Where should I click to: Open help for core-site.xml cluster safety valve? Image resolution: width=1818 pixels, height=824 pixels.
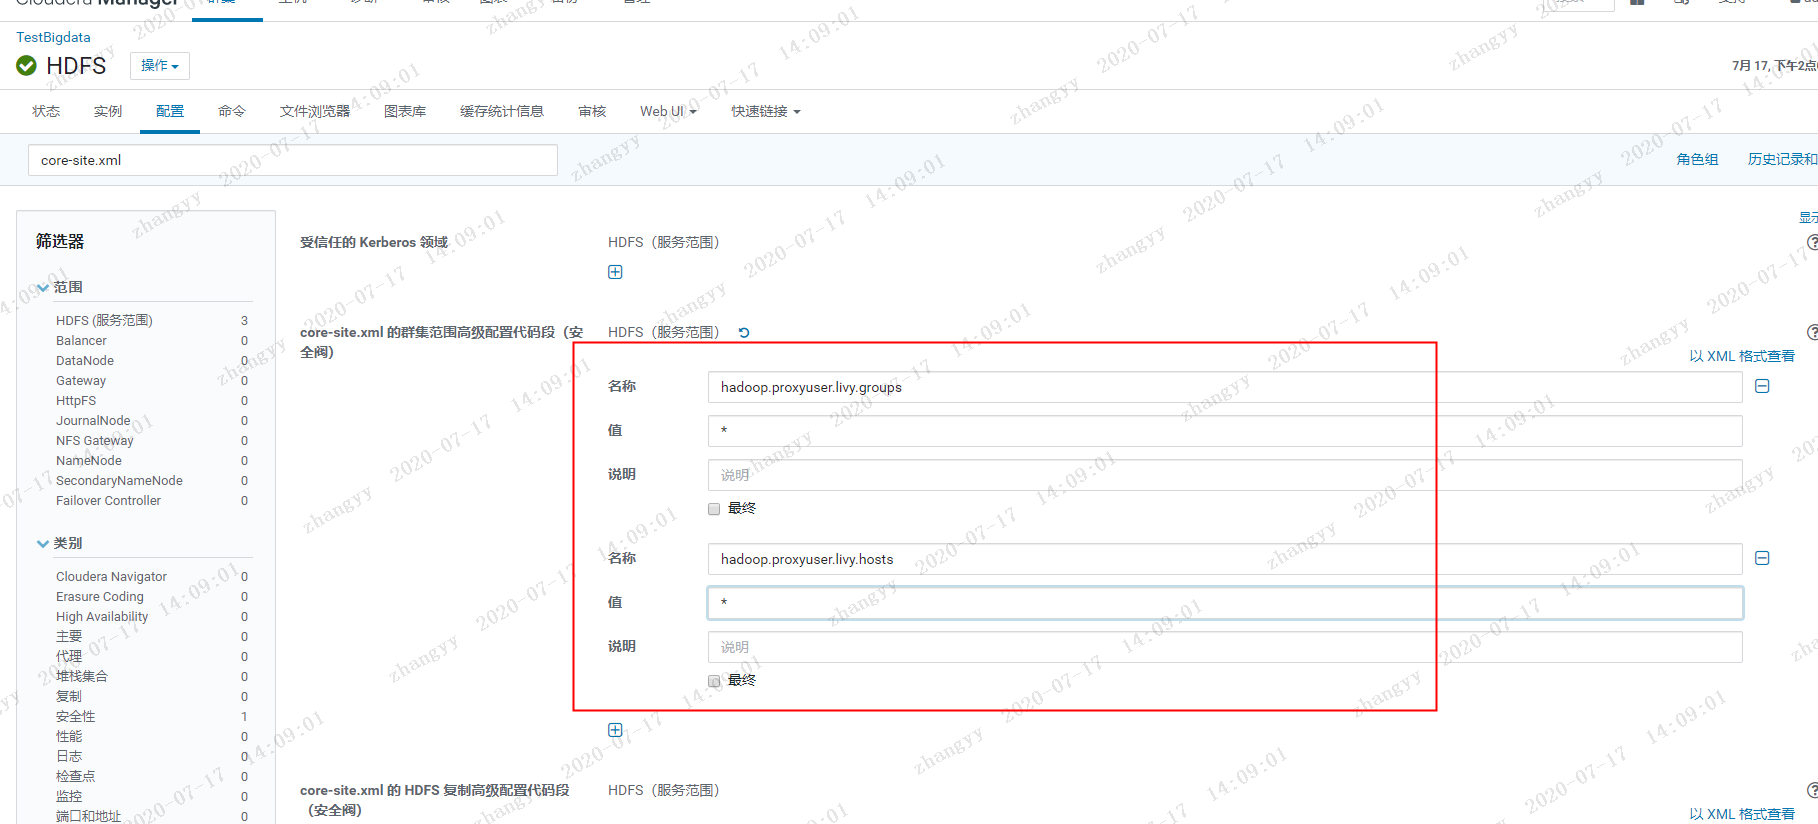click(1812, 332)
